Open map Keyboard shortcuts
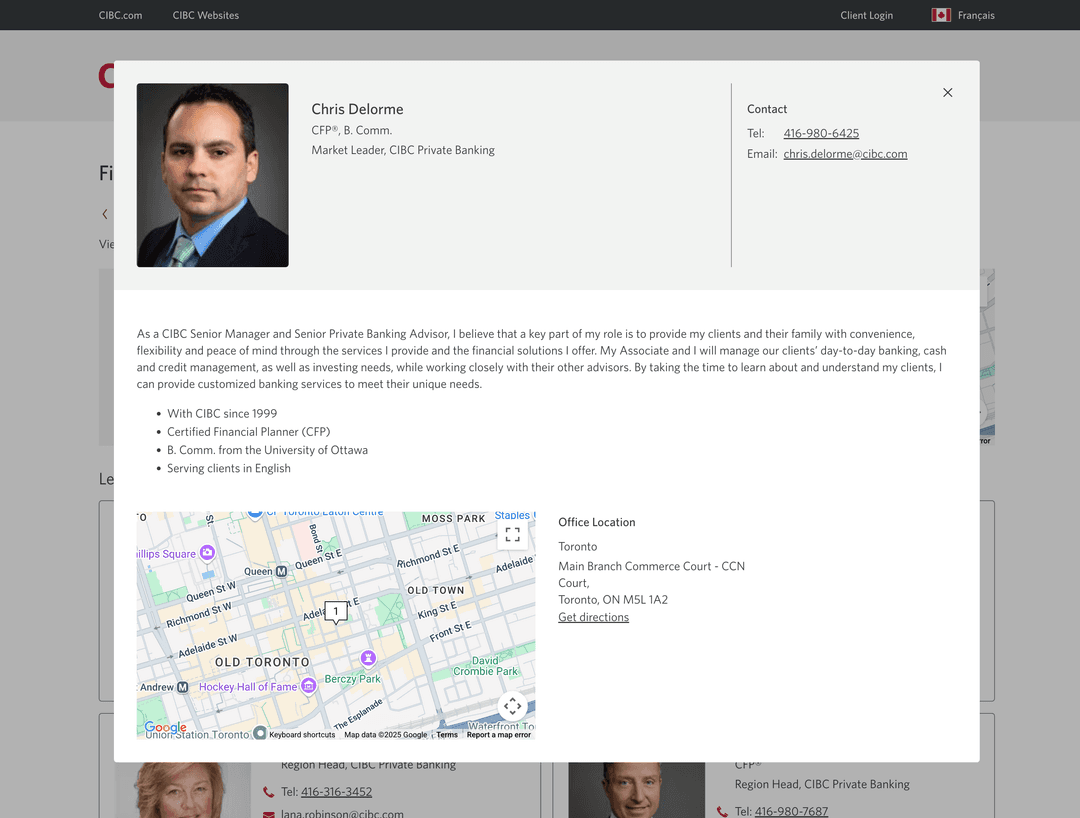Screen dimensions: 1080x818 coord(302,735)
